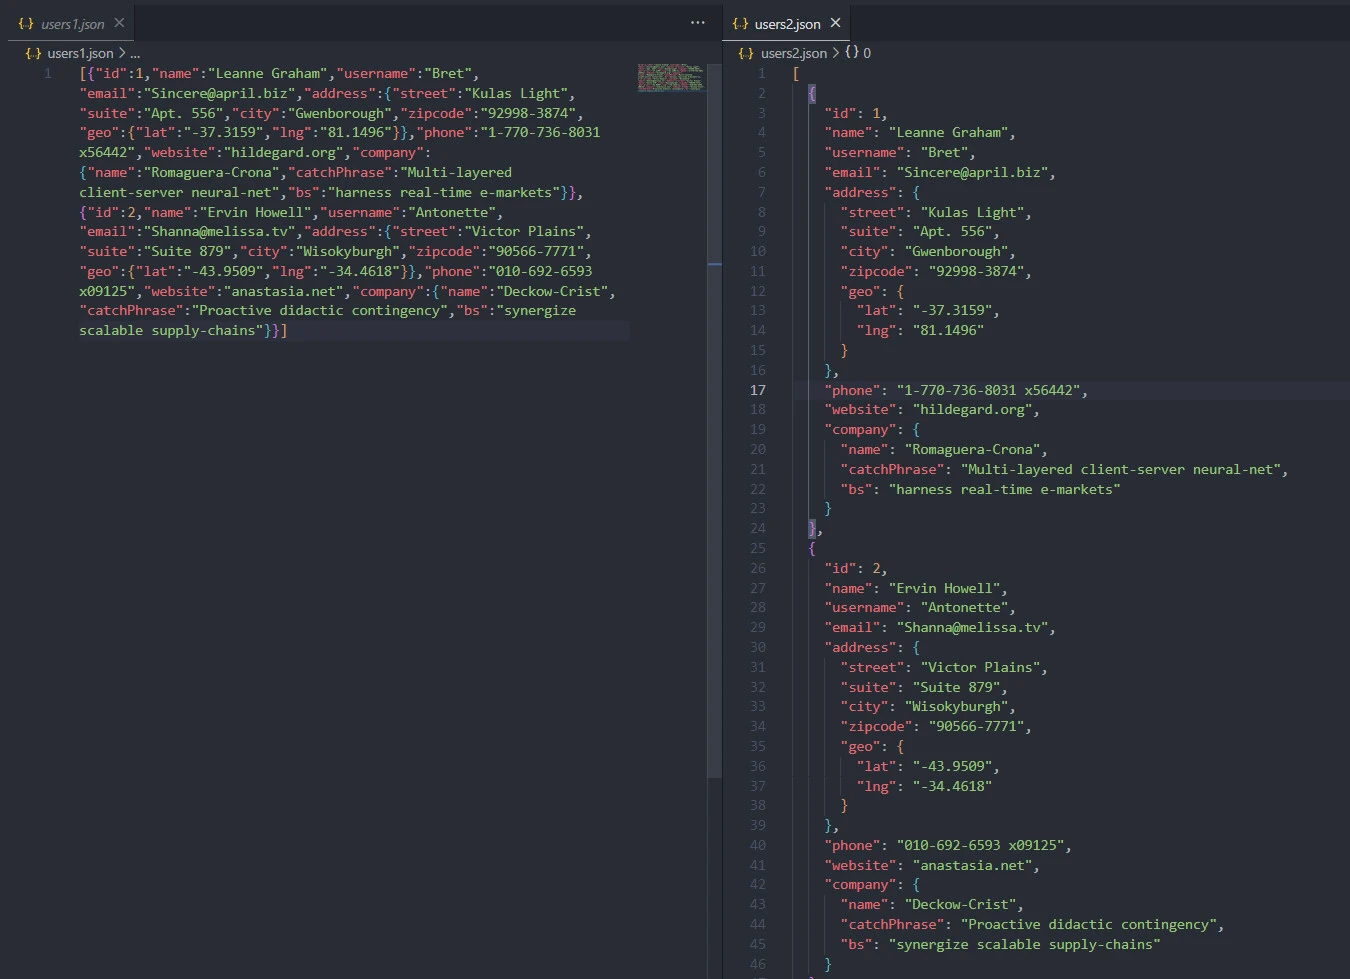Screen dimensions: 1350x979
Task: Open More Actions ellipsis in left editor group
Action: click(x=698, y=23)
